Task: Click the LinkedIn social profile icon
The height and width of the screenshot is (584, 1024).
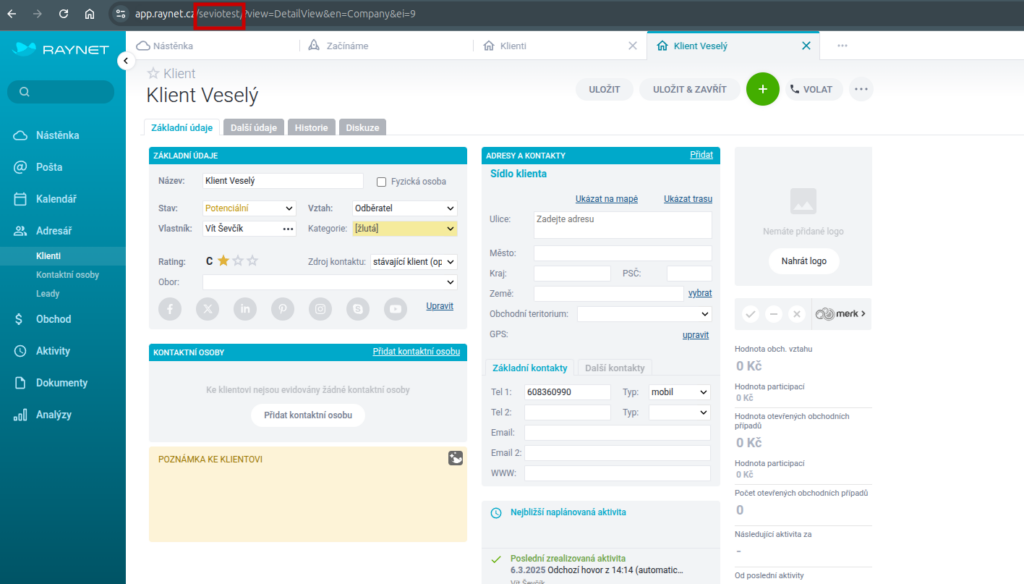Action: coord(245,309)
